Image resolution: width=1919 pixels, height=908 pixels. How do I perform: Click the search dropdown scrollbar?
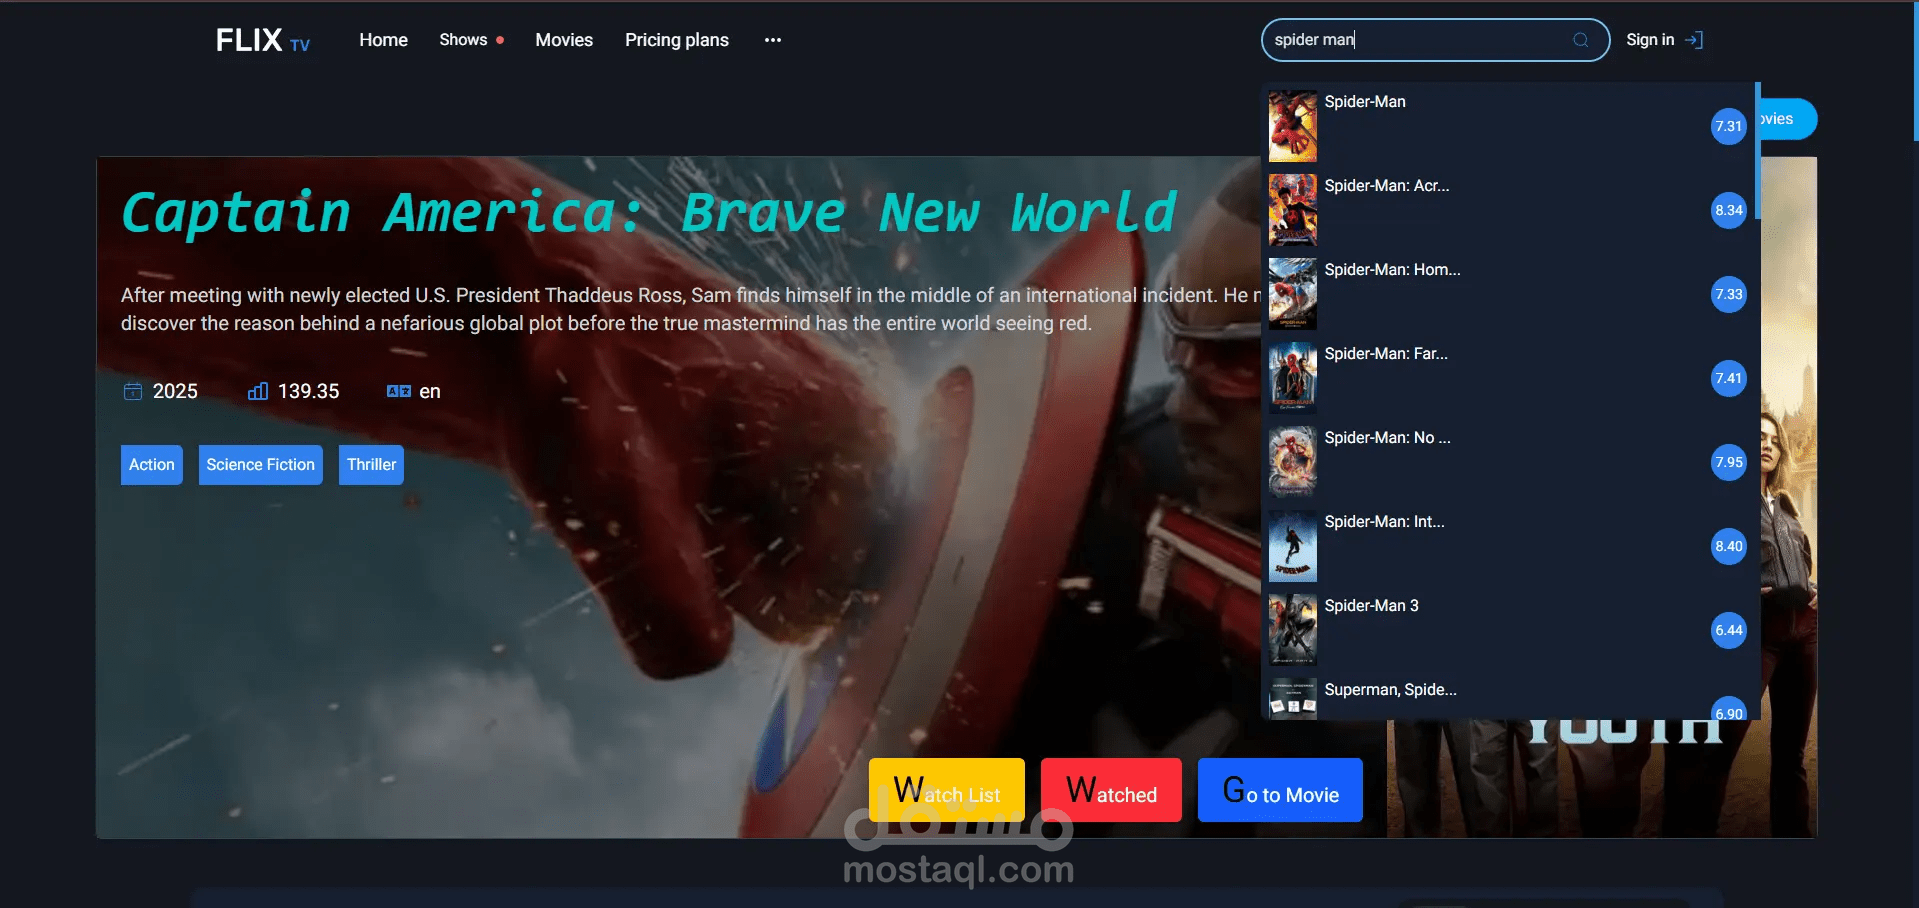tap(1757, 150)
